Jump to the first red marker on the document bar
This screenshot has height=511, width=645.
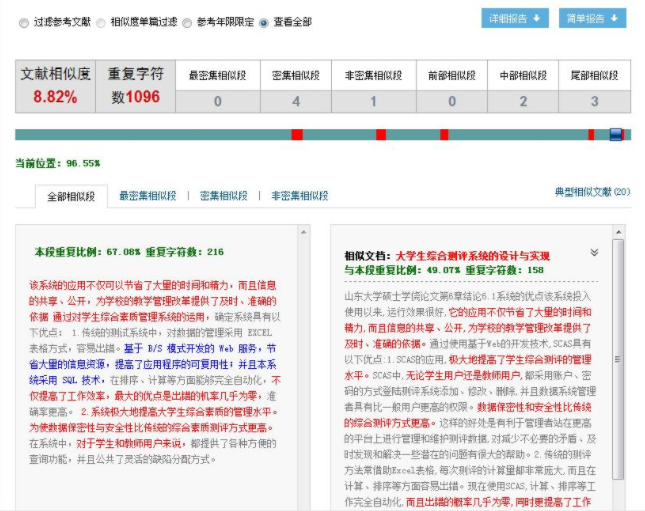click(297, 134)
